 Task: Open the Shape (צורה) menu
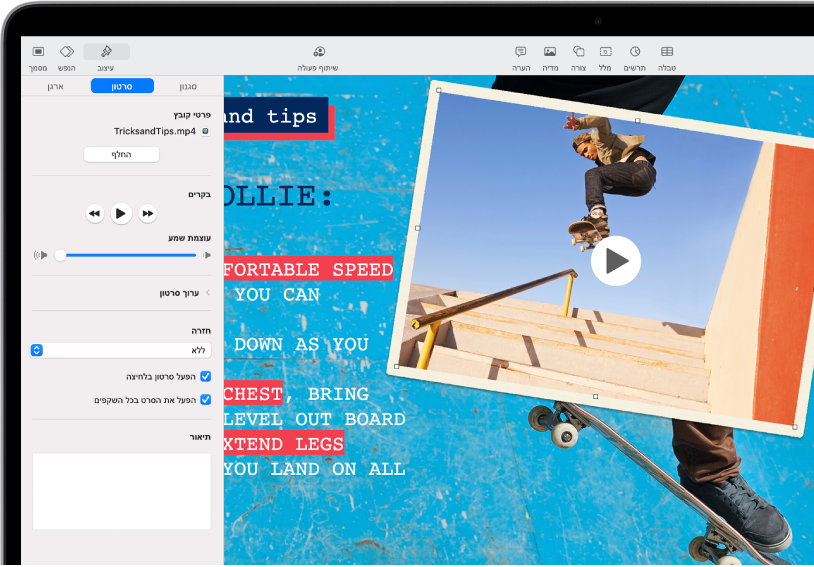578,58
